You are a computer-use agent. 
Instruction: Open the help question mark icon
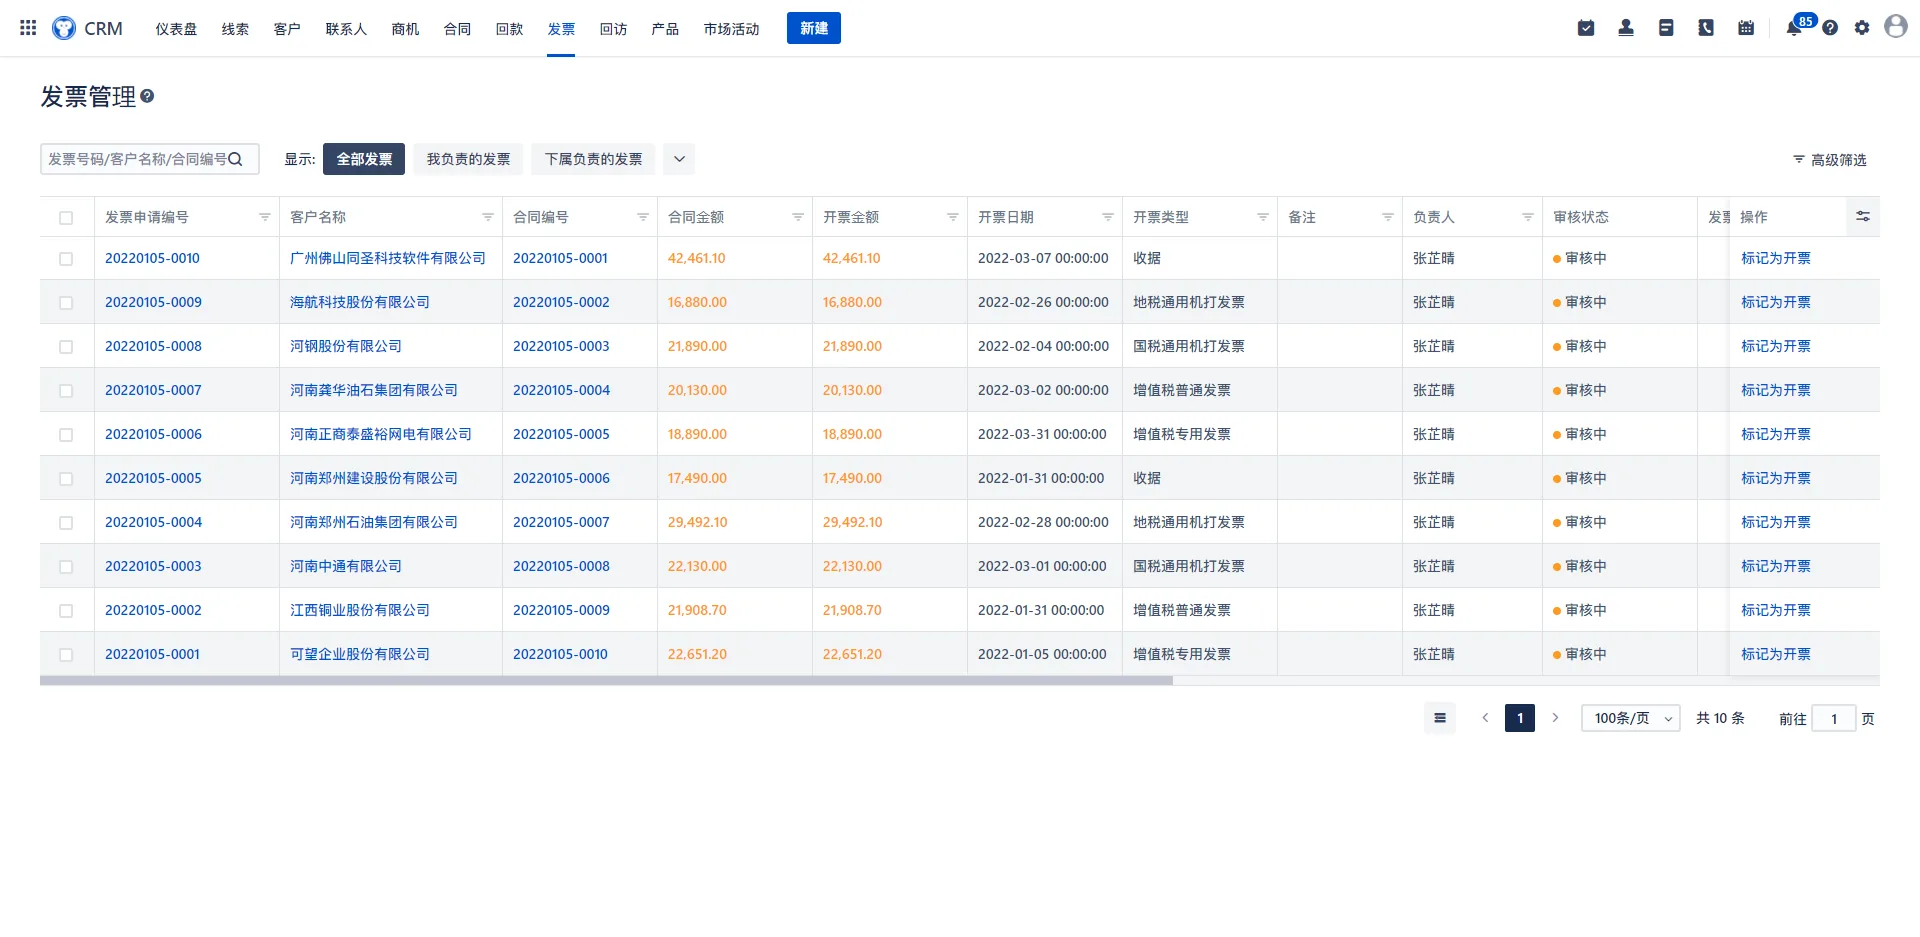pos(1830,28)
